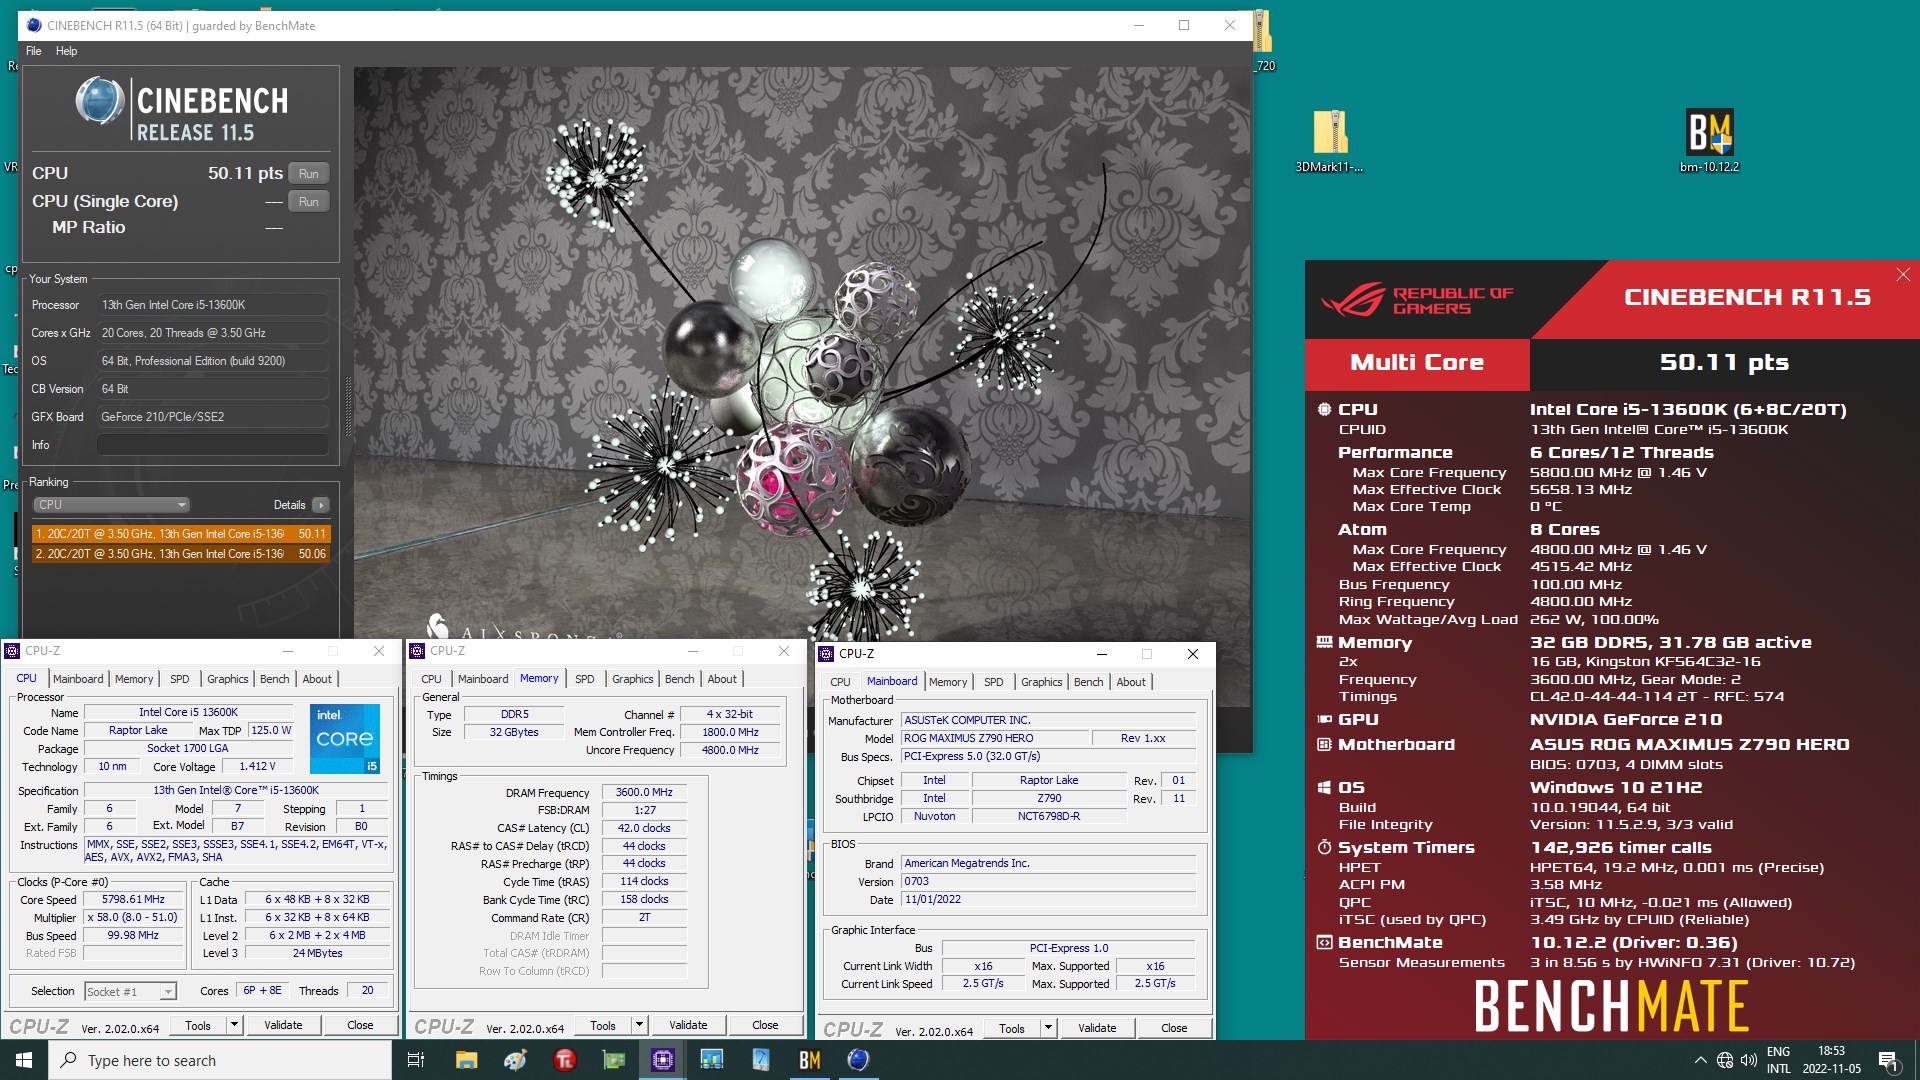Screen dimensions: 1920x1080
Task: Click the BIOS Version 0703 field
Action: pyautogui.click(x=1048, y=882)
